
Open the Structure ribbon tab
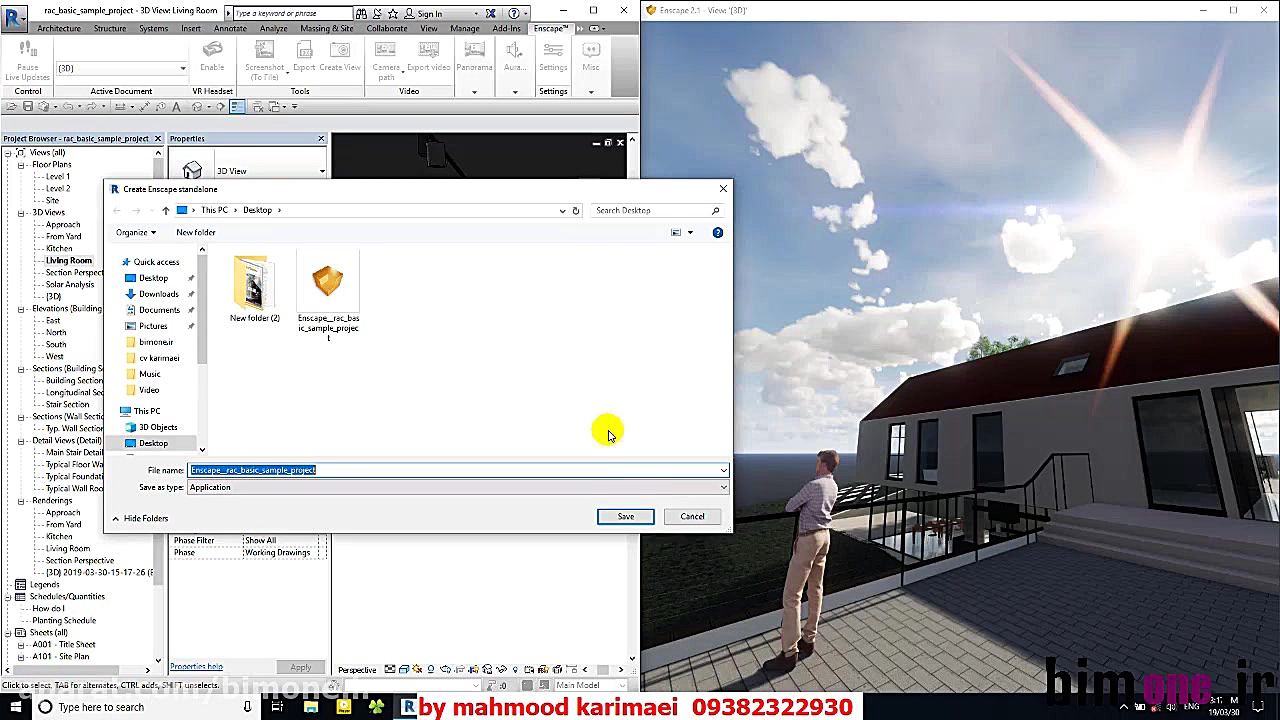pos(110,28)
